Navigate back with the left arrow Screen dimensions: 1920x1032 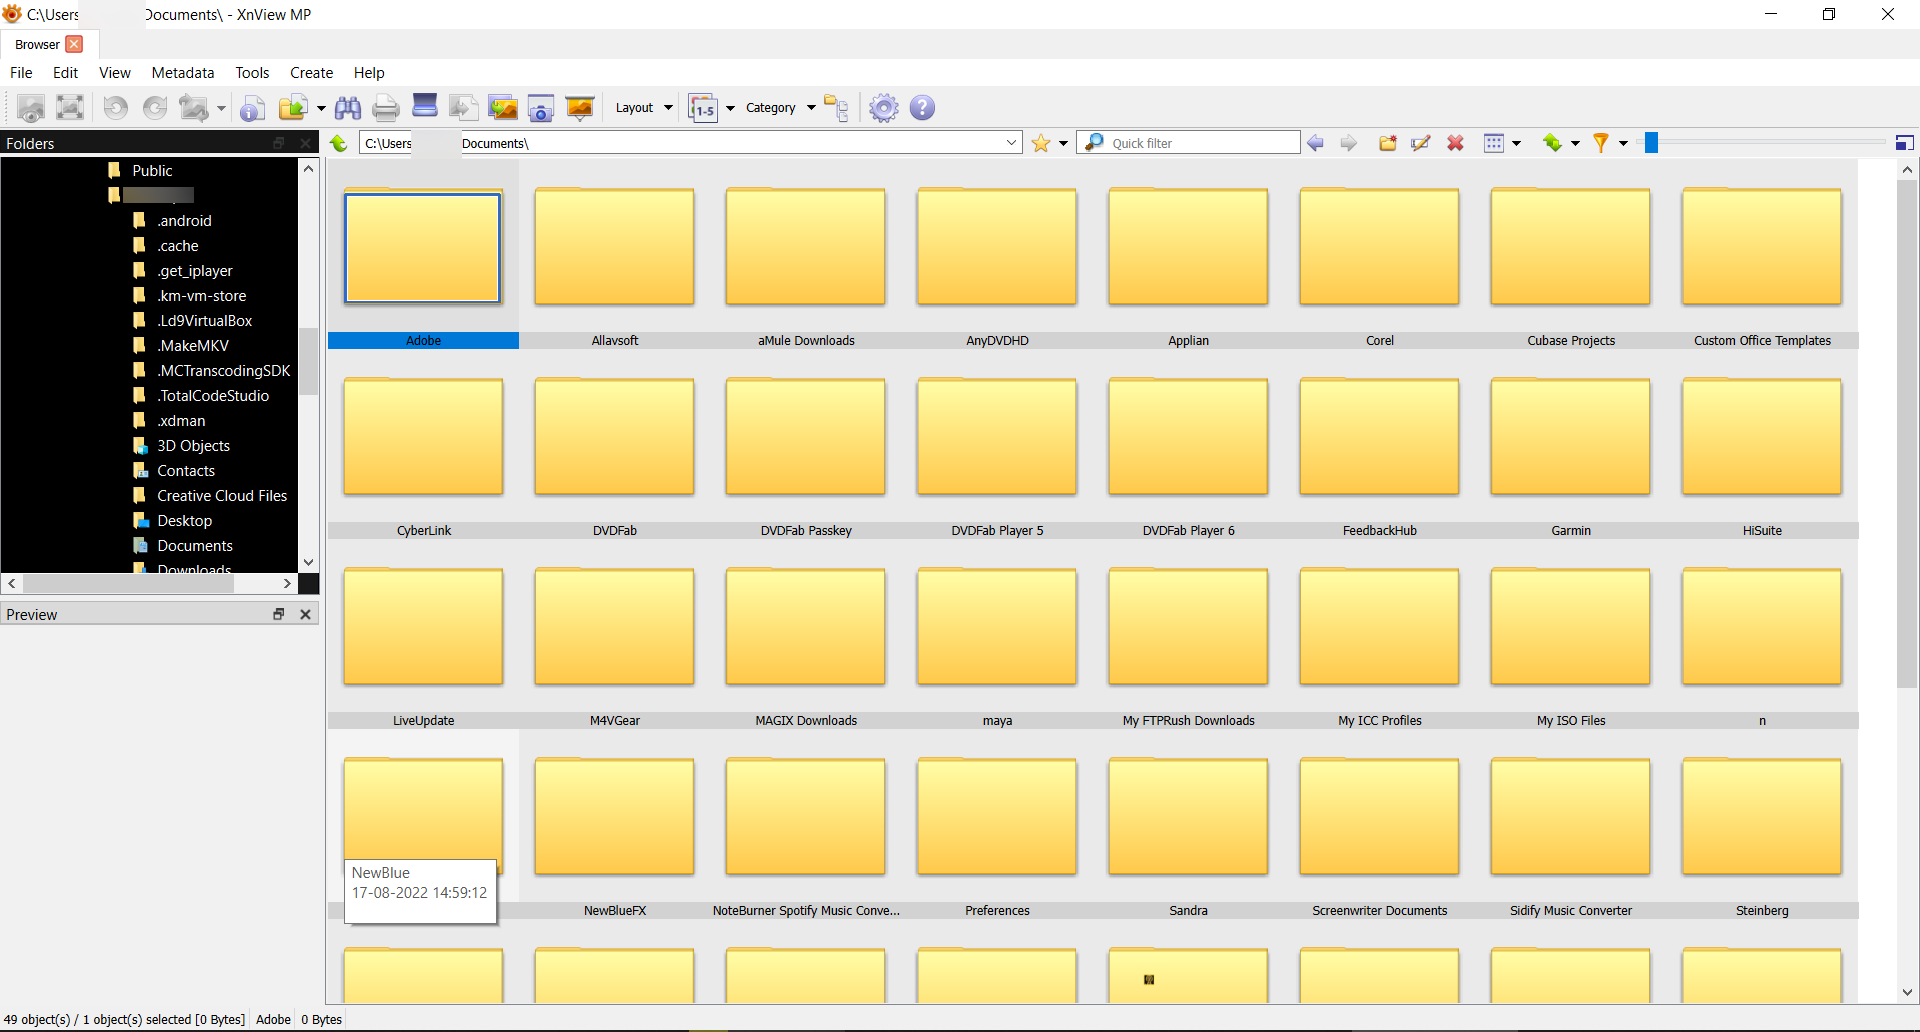1316,143
